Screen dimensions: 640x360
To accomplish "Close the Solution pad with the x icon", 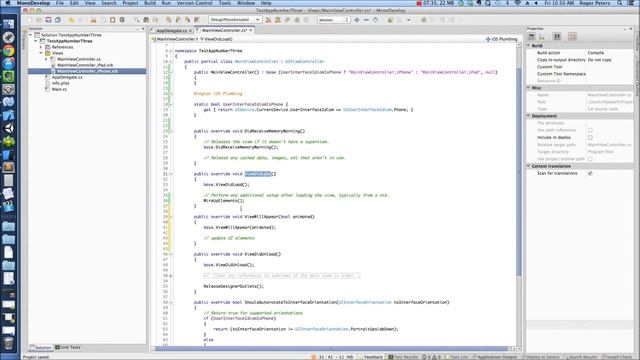I will coord(143,29).
